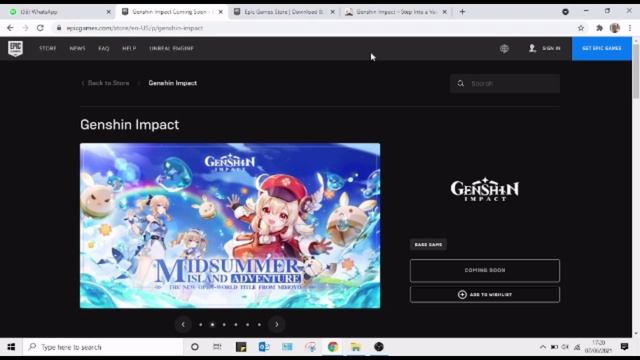Open a new browser tab

pyautogui.click(x=462, y=12)
